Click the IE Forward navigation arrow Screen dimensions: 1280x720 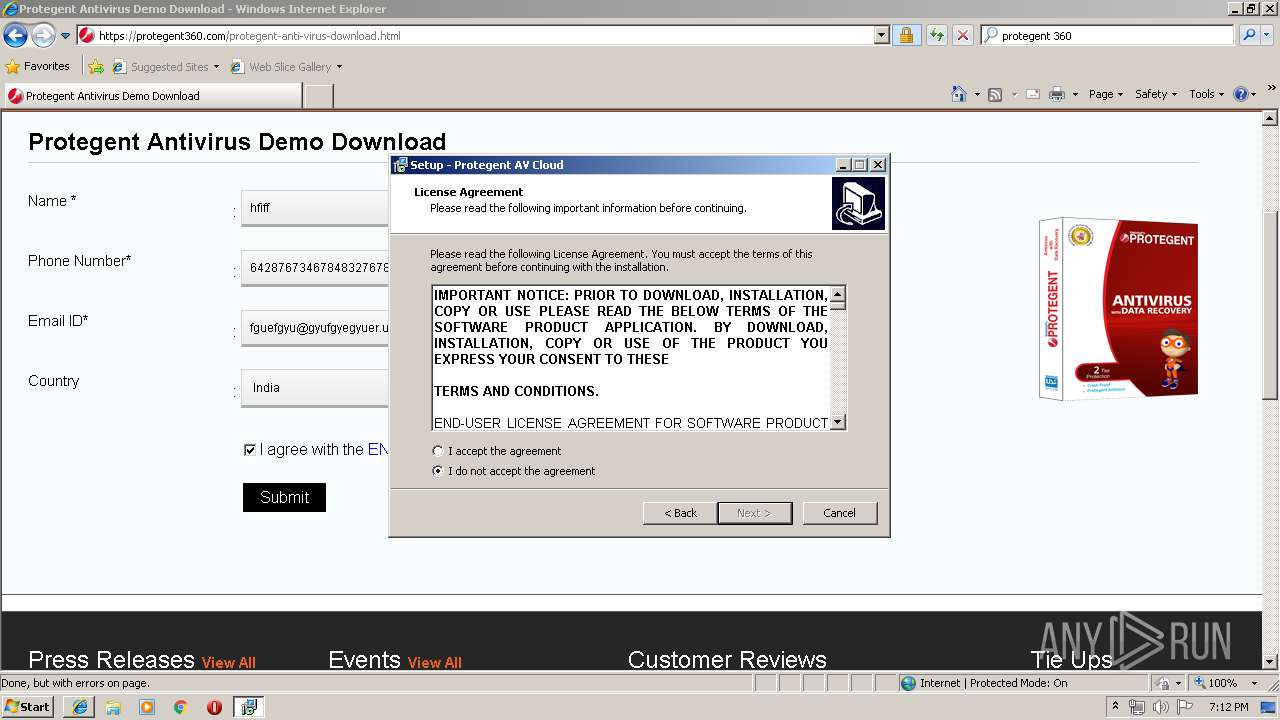coord(43,36)
